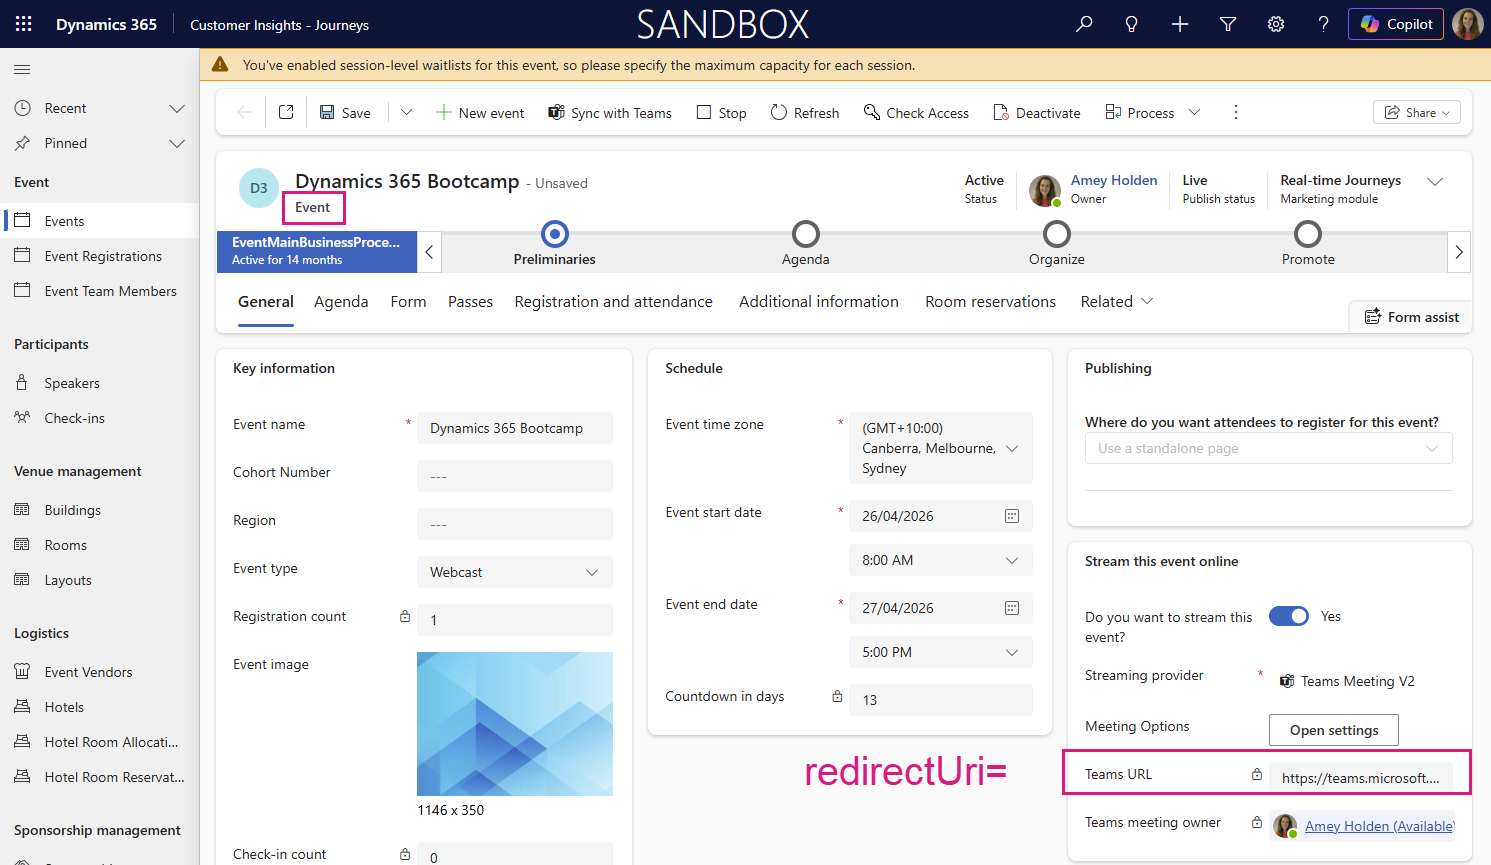Open Event end date calendar picker
This screenshot has width=1491, height=865.
click(x=1012, y=608)
